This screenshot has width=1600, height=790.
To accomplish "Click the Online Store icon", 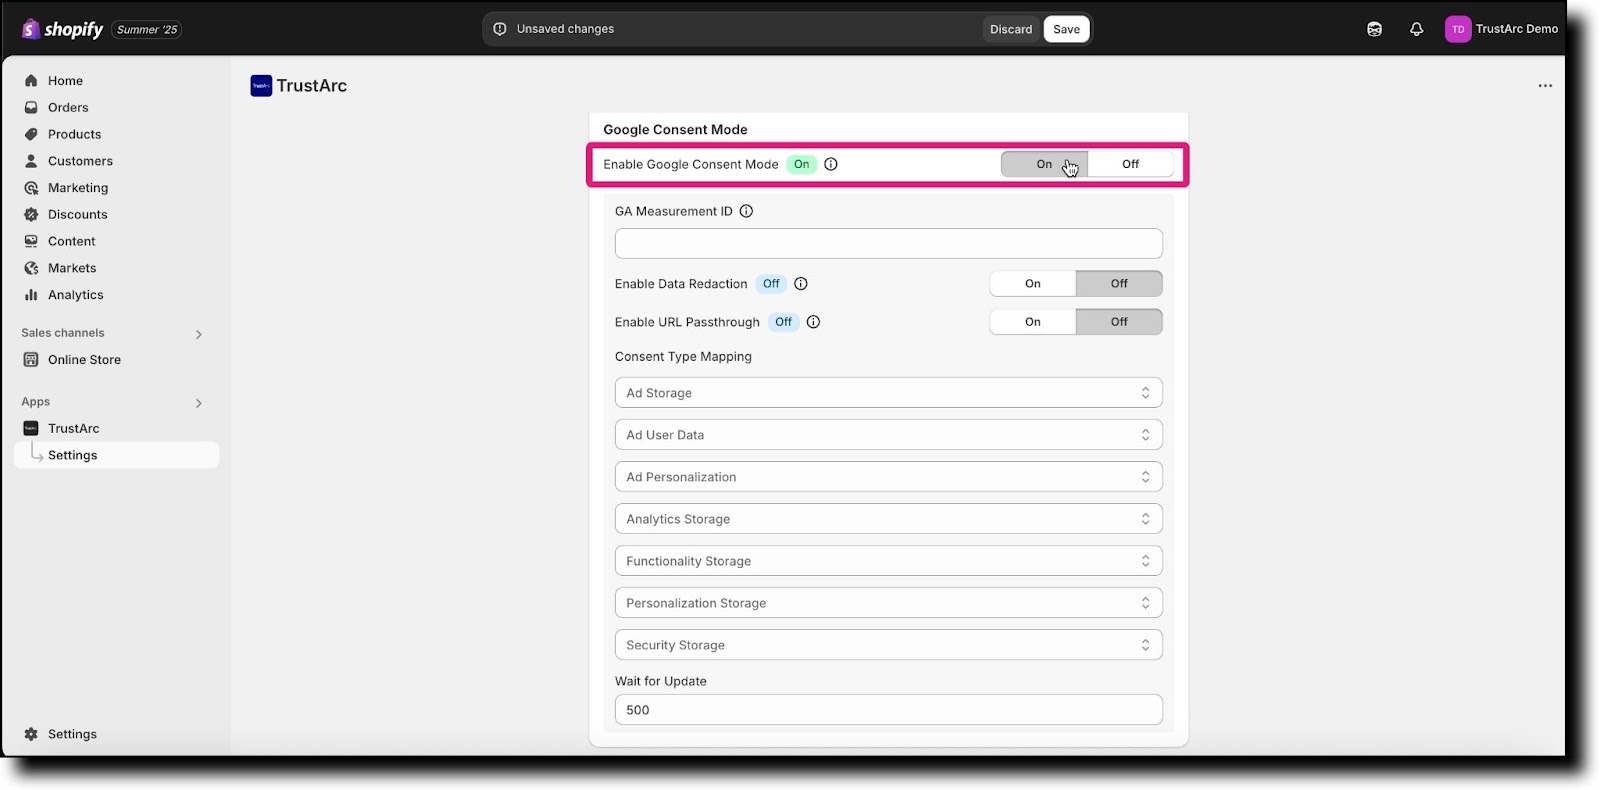I will [x=31, y=360].
